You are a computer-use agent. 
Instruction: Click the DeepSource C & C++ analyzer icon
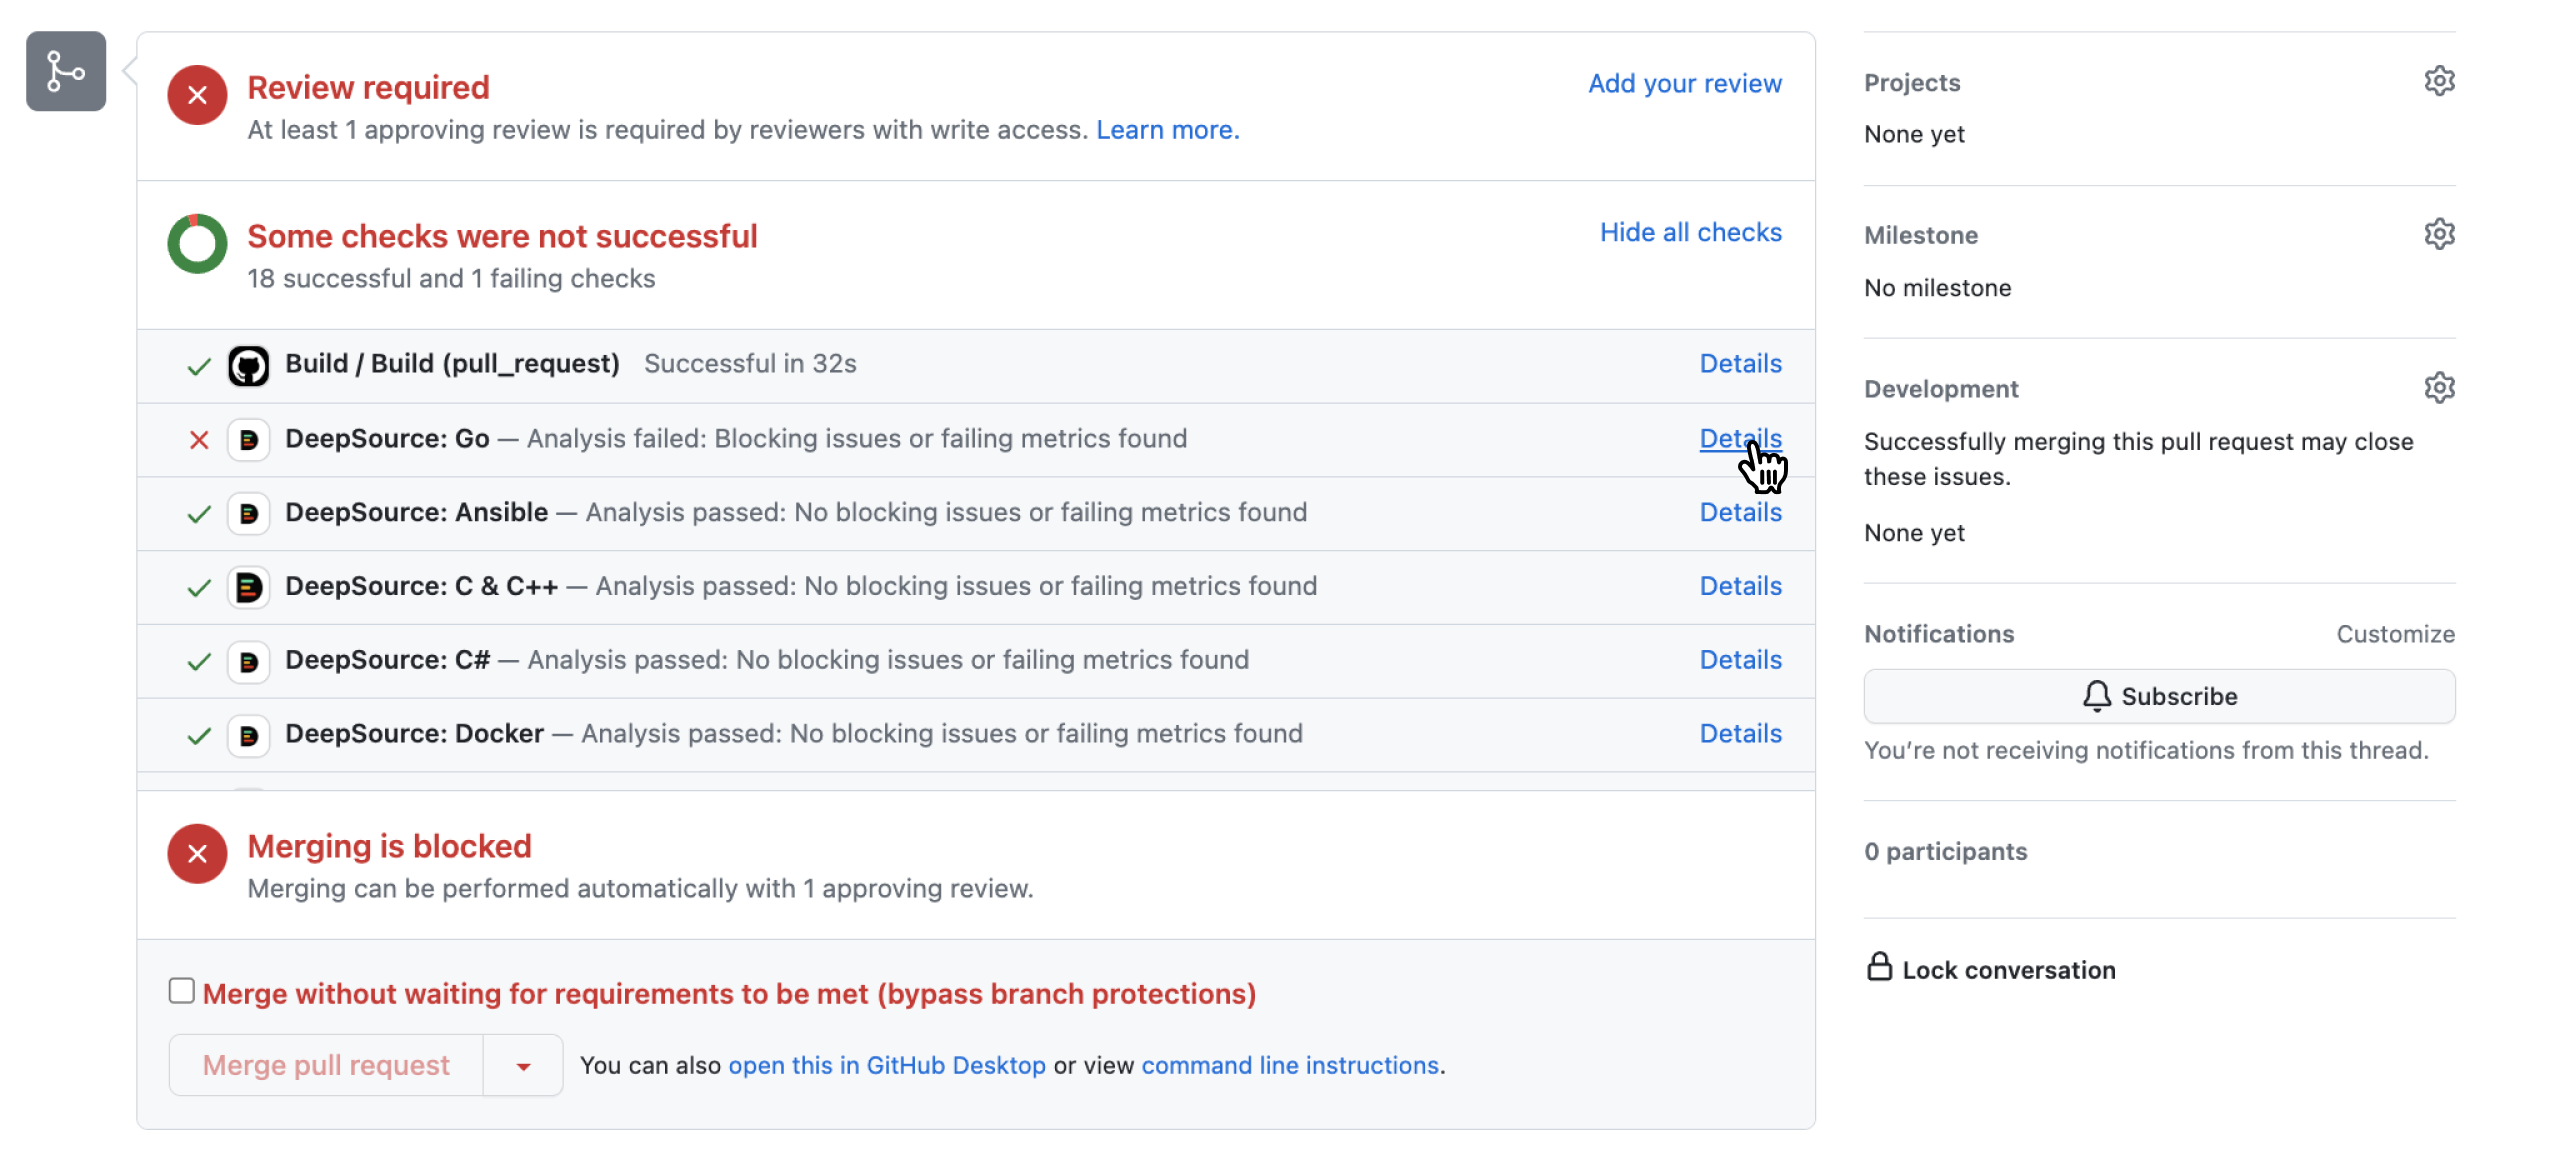click(x=248, y=587)
